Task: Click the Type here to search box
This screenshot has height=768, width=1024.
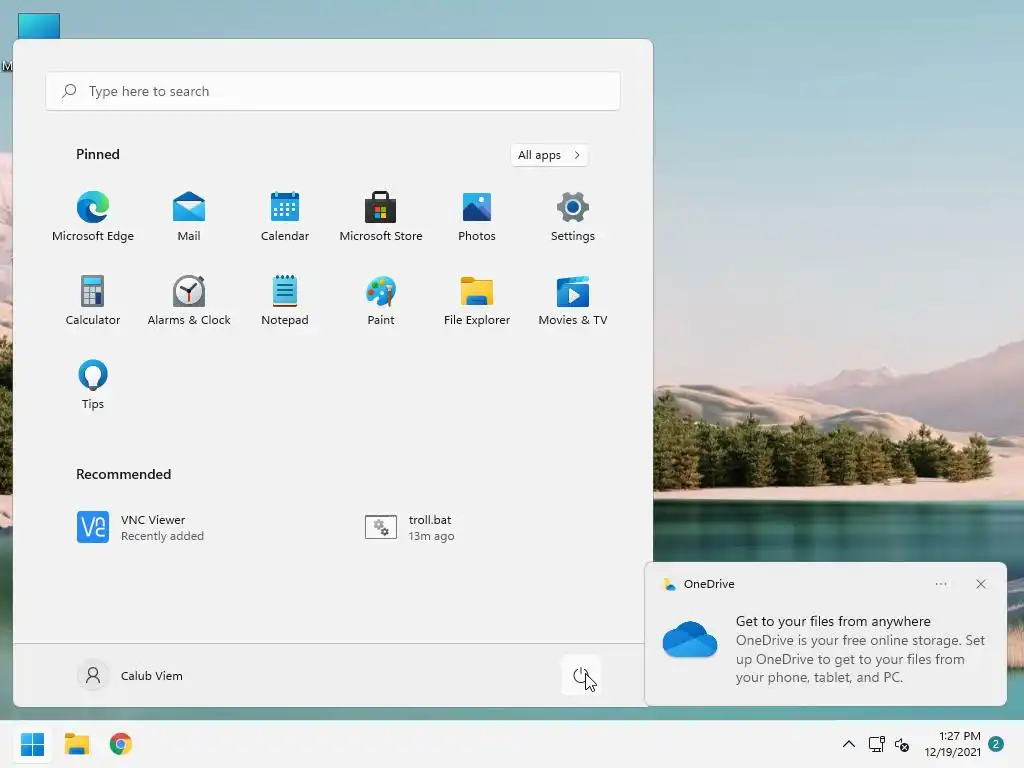Action: [333, 91]
